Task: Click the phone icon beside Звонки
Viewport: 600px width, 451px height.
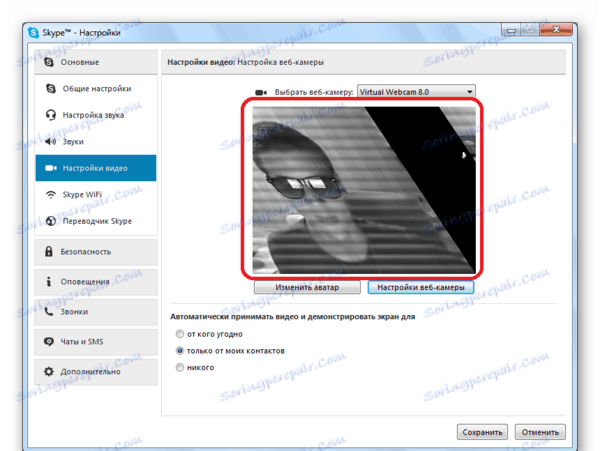Action: click(49, 311)
